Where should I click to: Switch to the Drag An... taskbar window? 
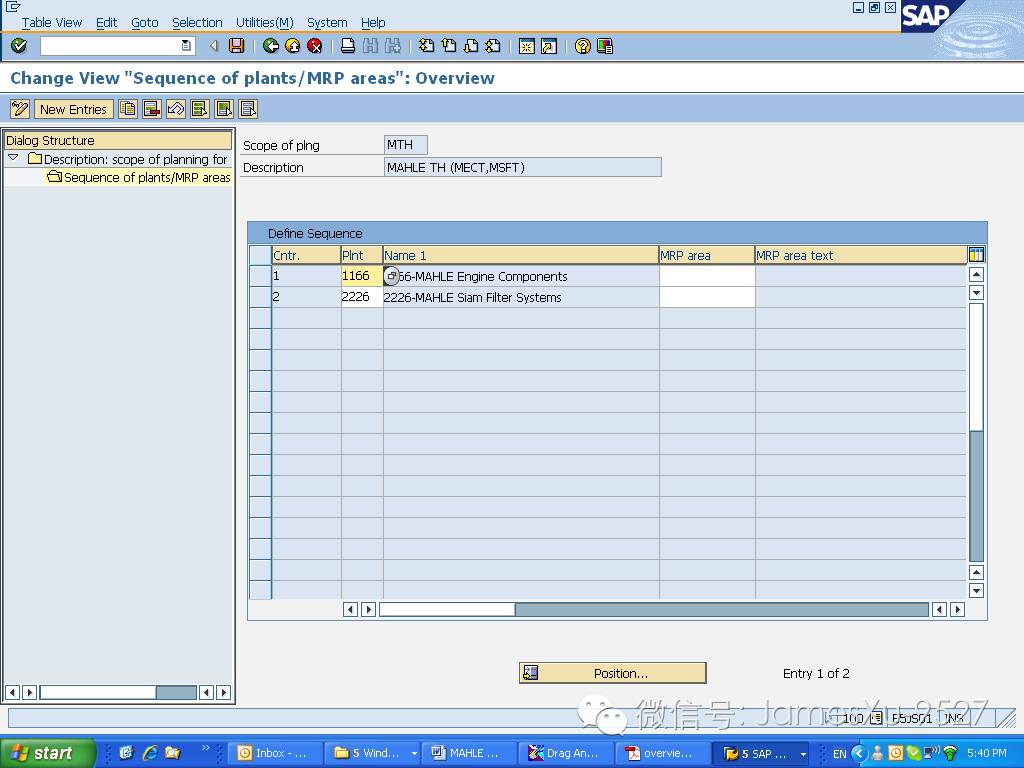567,752
